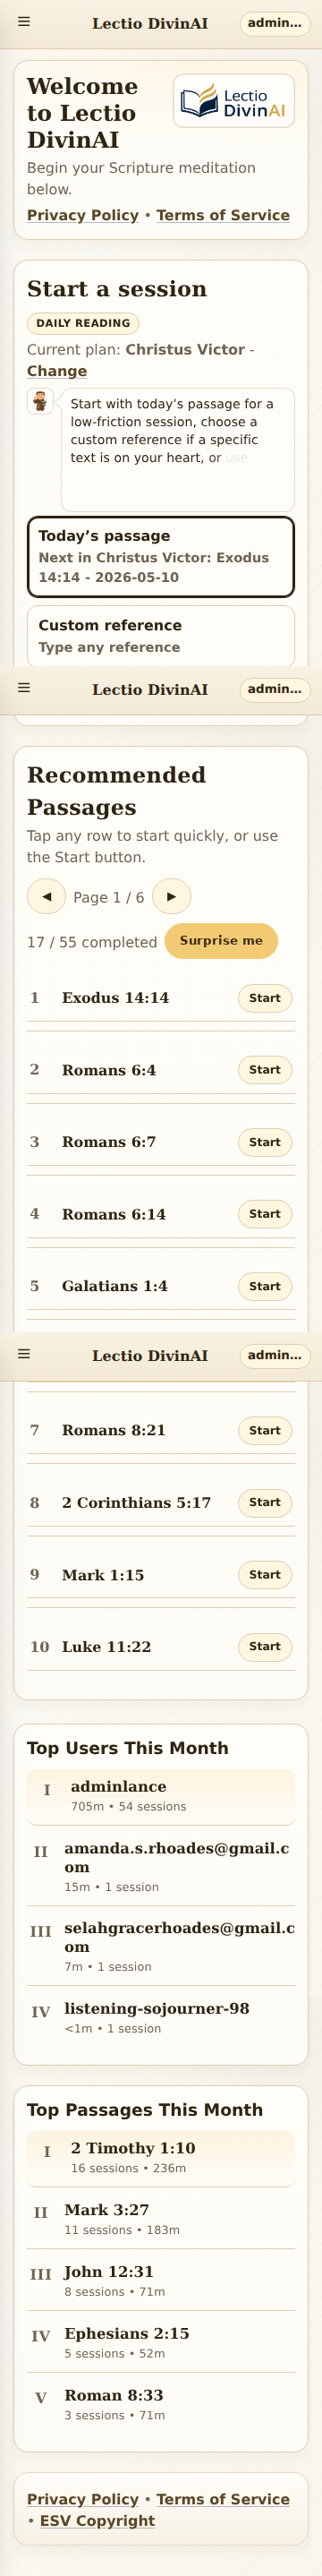Go to next page of recommended passages
322x2576 pixels.
(x=171, y=896)
